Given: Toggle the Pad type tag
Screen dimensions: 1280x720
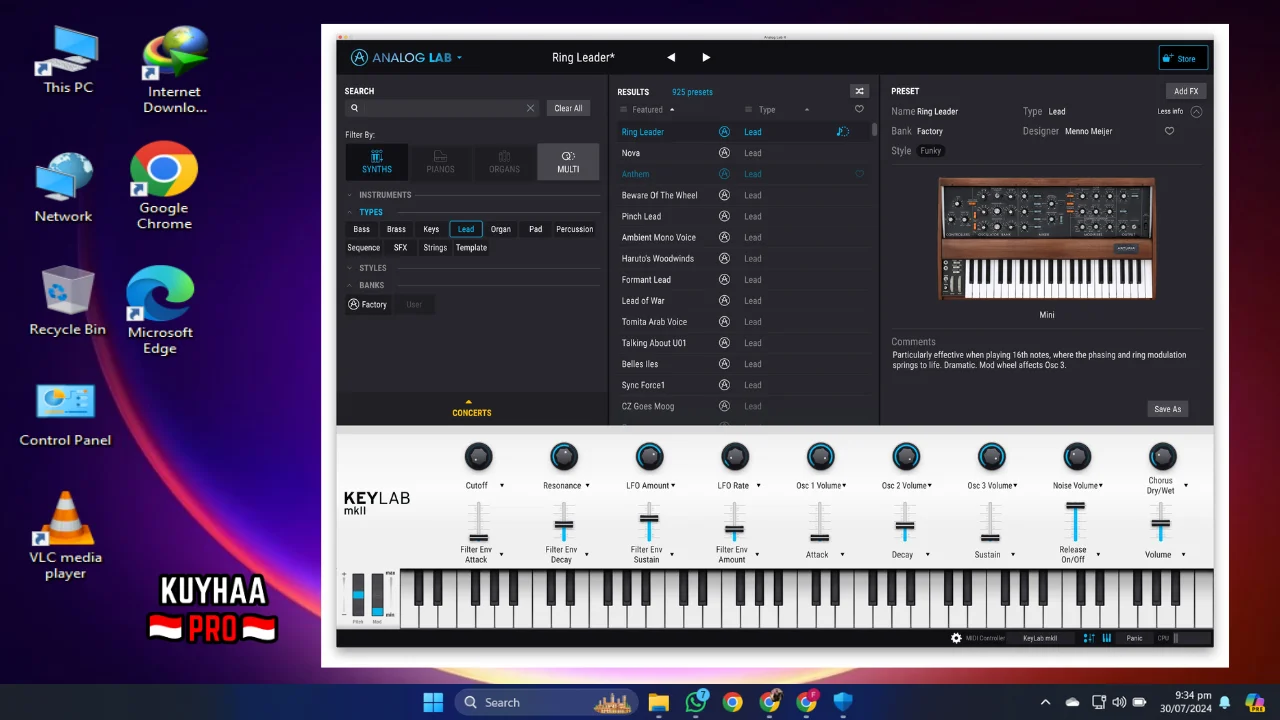Looking at the screenshot, I should 536,229.
